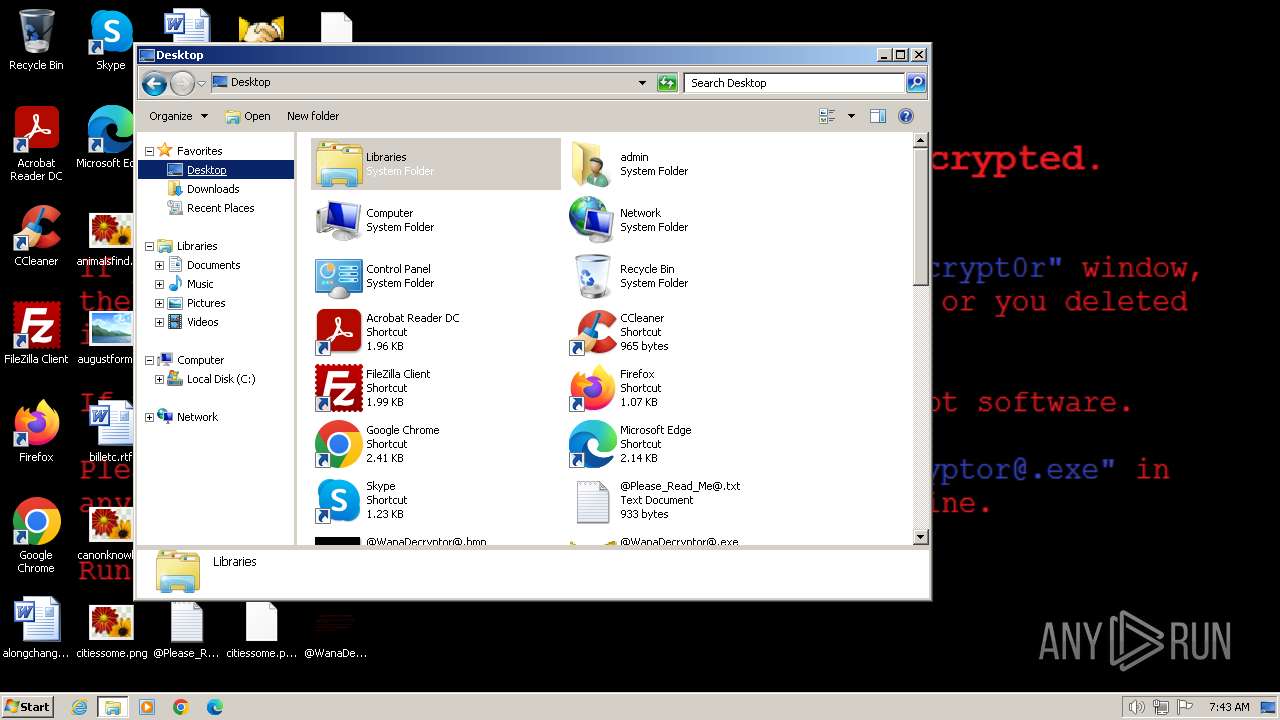Click the Start button
The image size is (1280, 720).
point(27,706)
